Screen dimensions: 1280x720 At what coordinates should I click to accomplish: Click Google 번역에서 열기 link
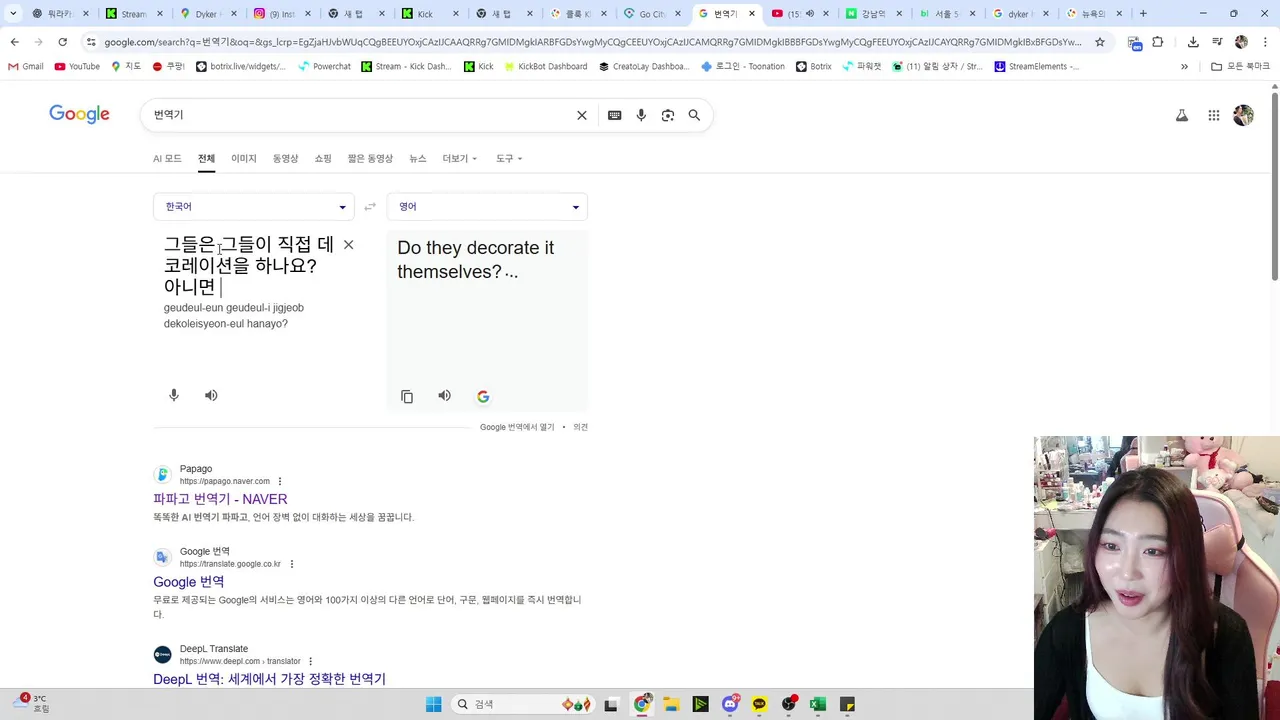point(517,427)
